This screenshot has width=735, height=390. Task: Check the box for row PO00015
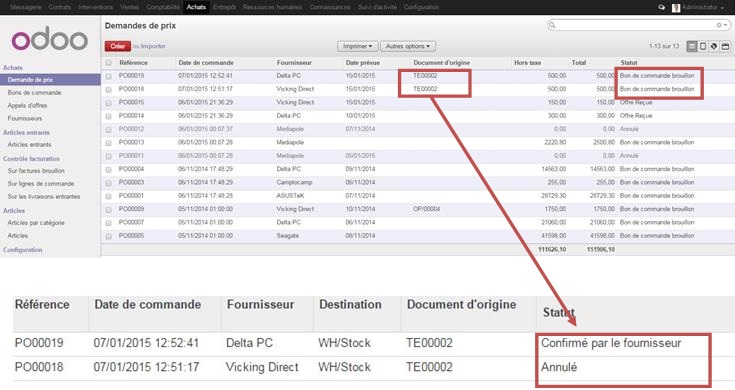click(109, 103)
